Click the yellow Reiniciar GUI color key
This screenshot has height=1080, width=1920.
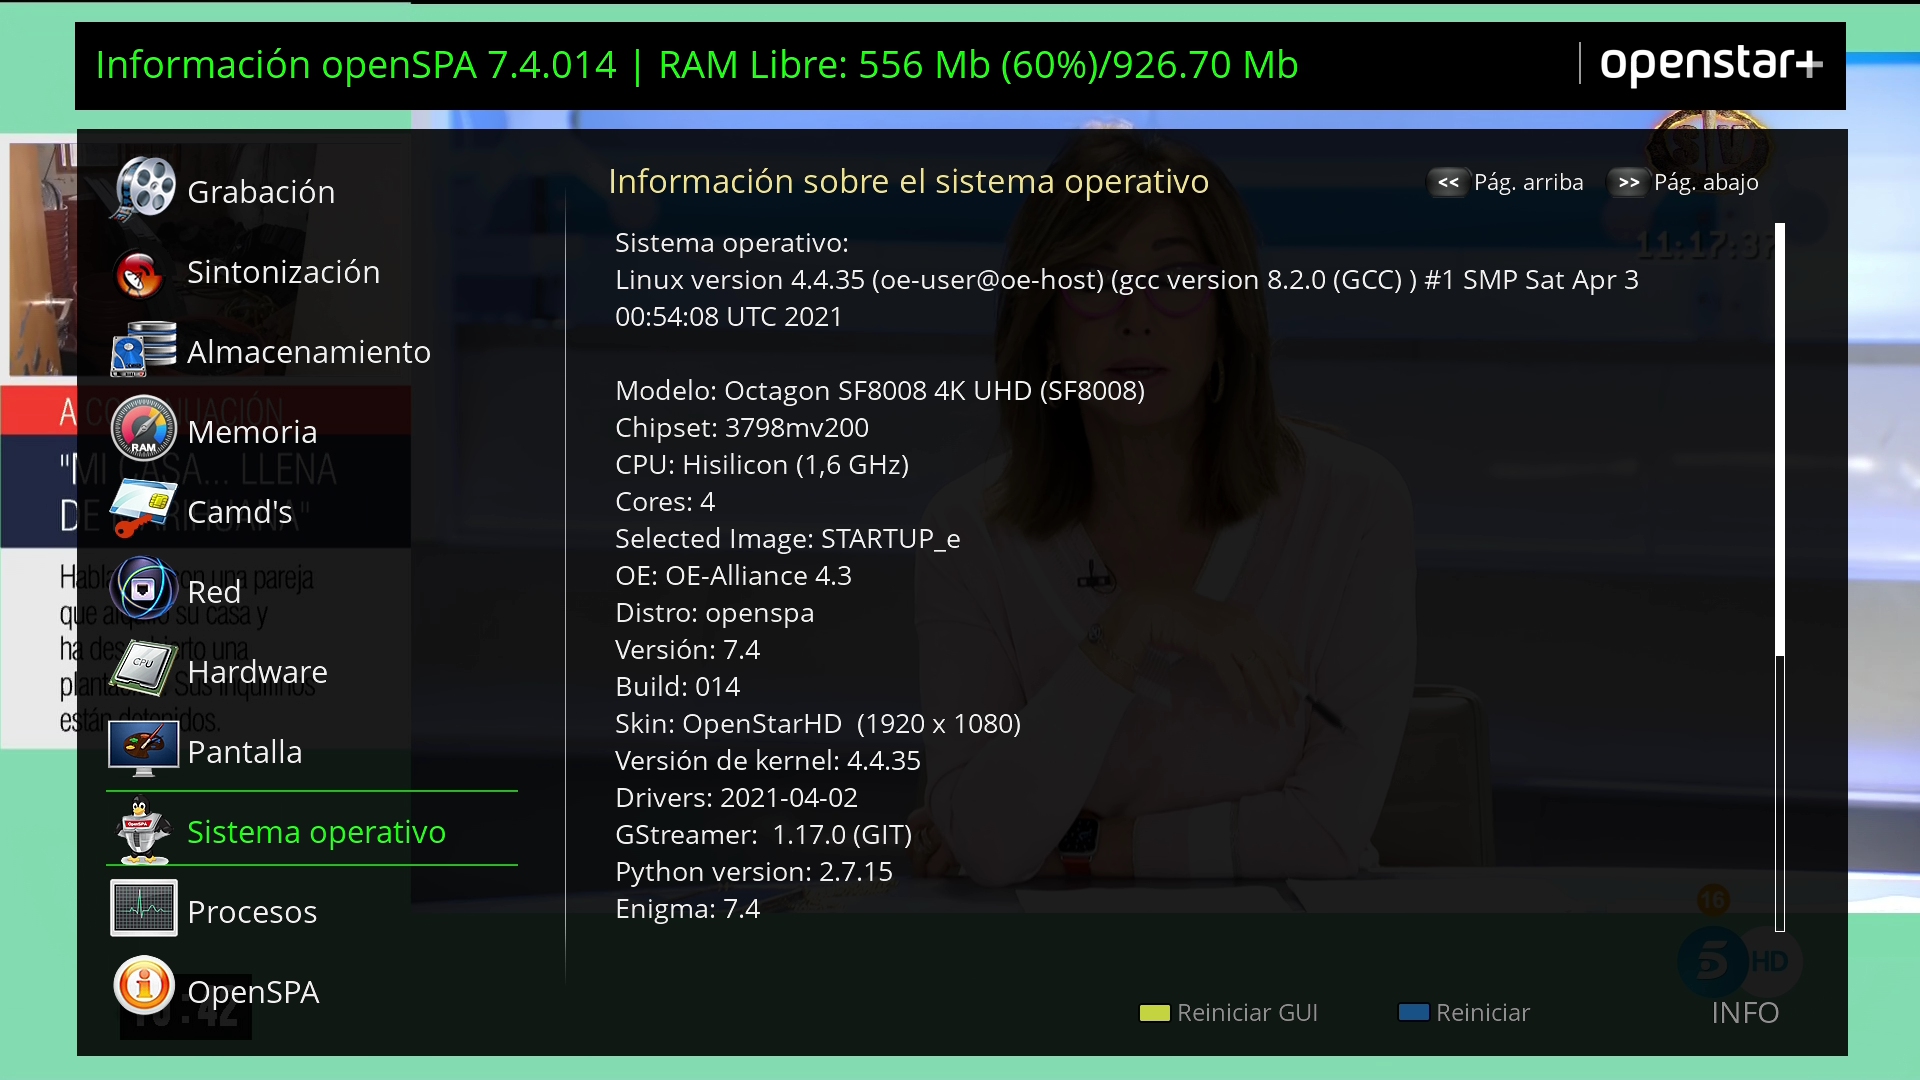[x=1154, y=1013]
